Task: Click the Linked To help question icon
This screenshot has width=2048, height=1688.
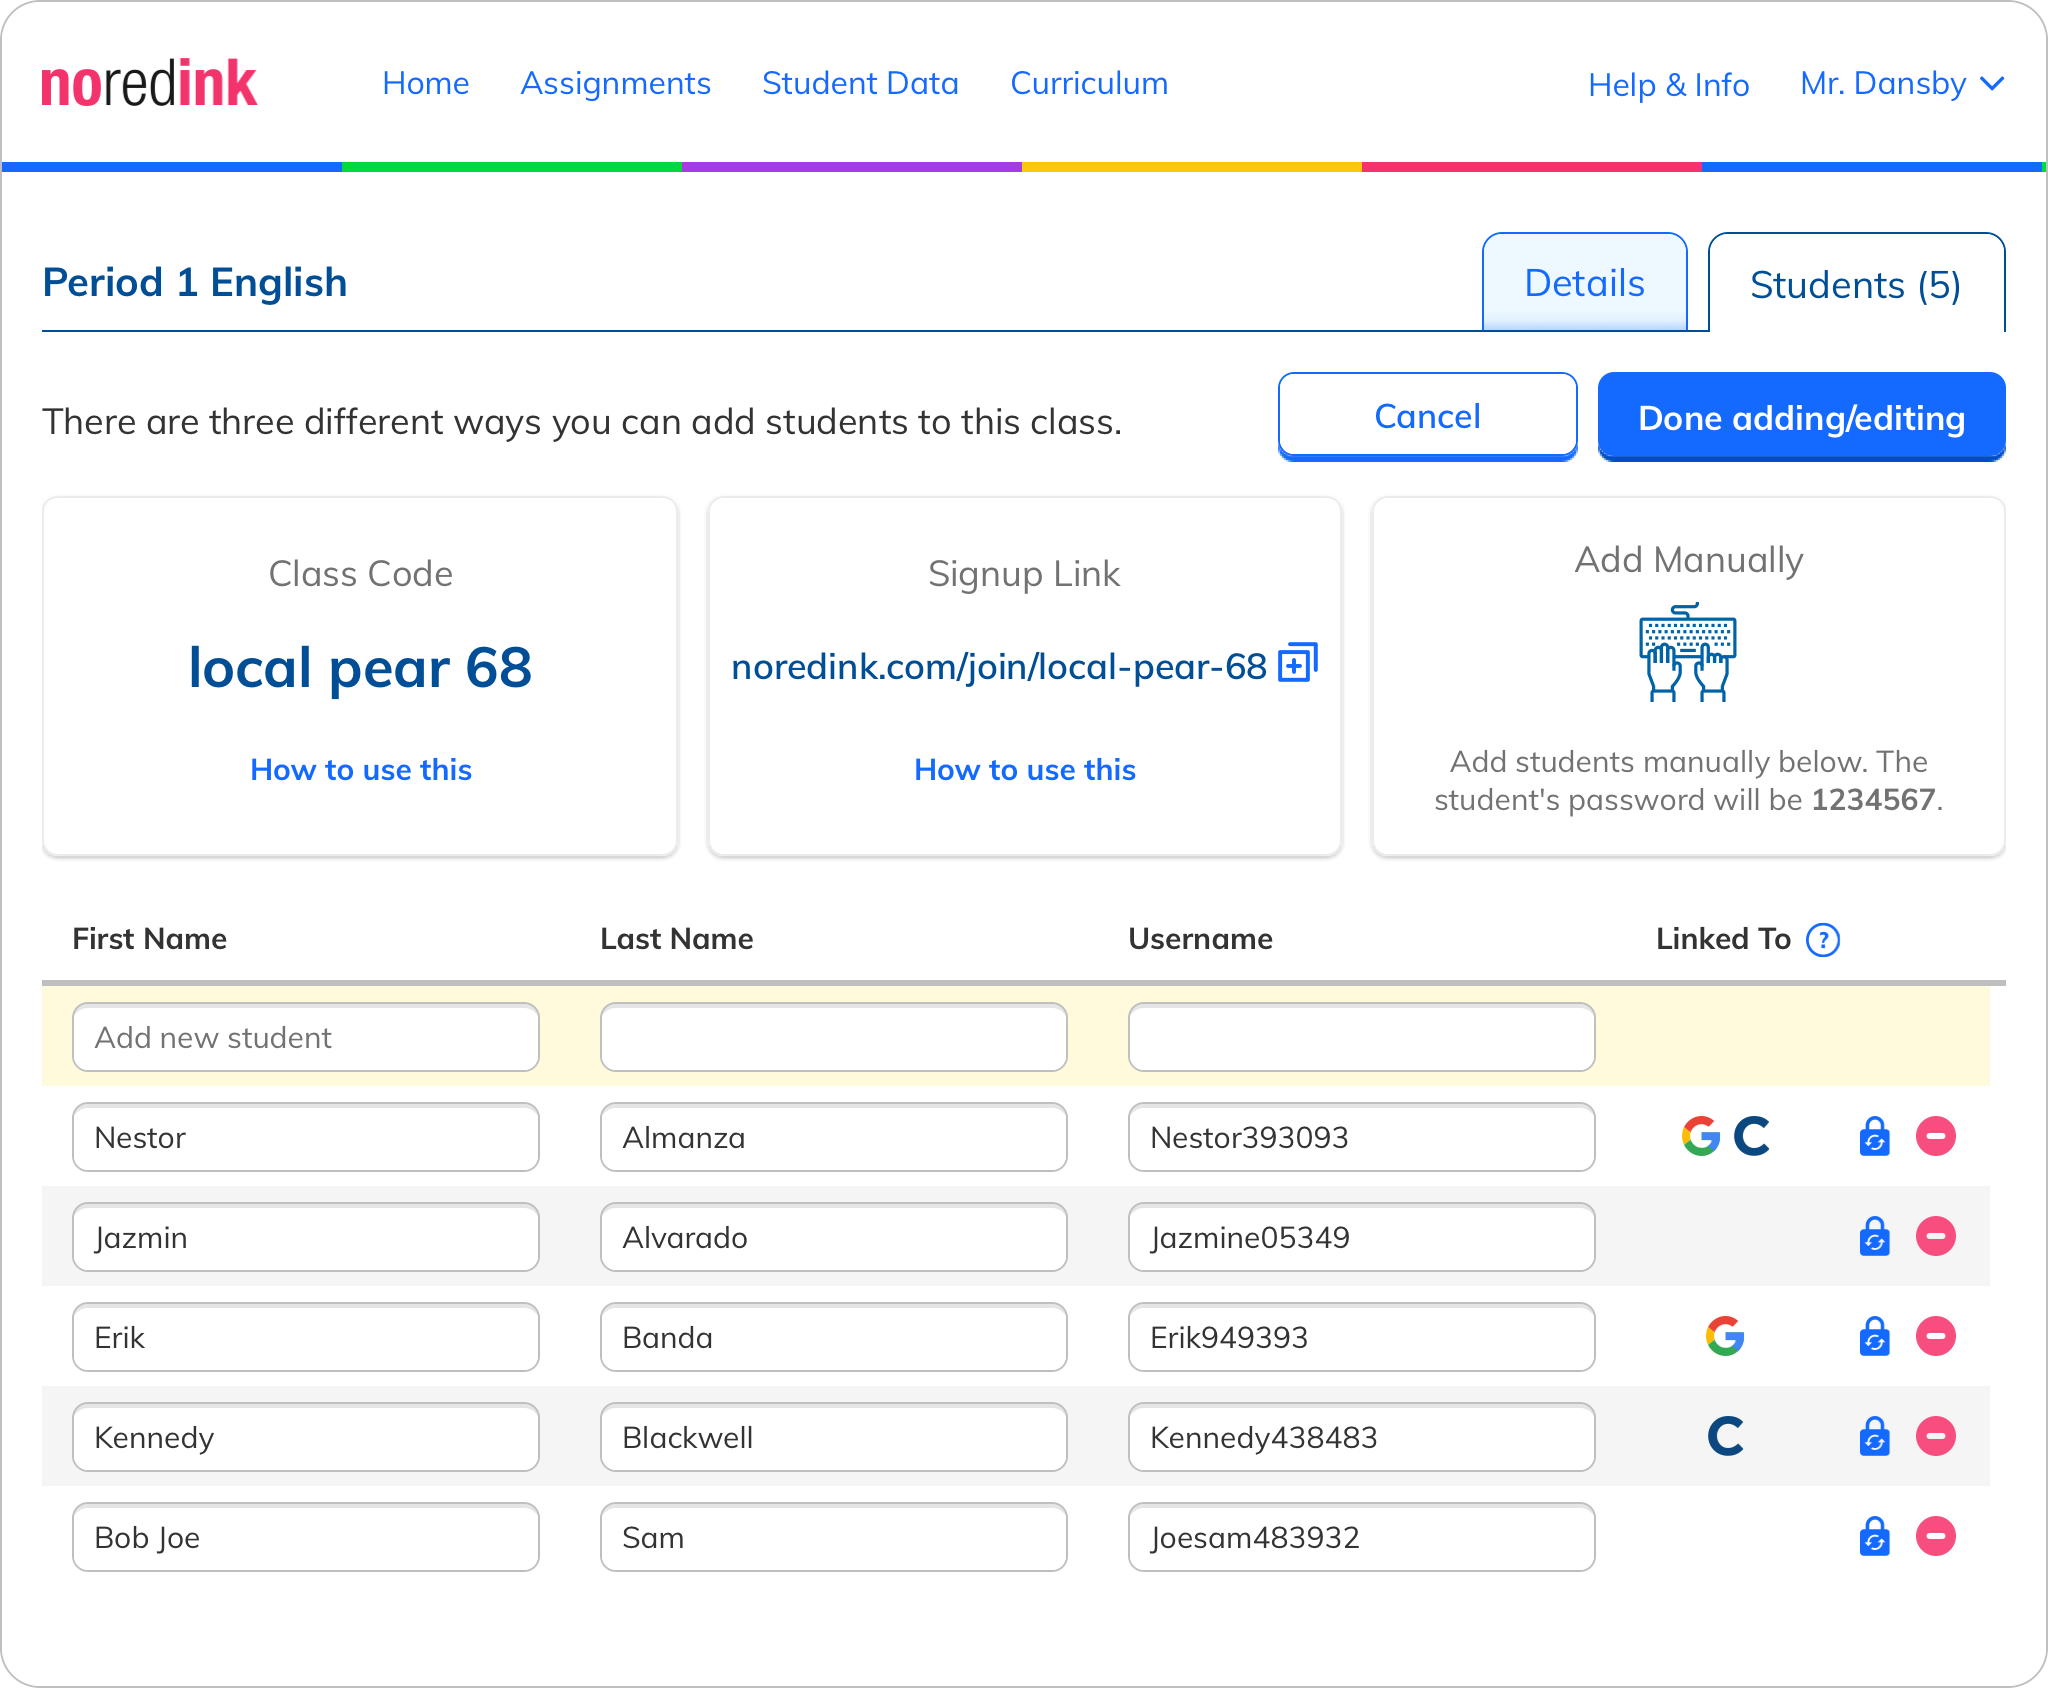Action: pos(1823,940)
